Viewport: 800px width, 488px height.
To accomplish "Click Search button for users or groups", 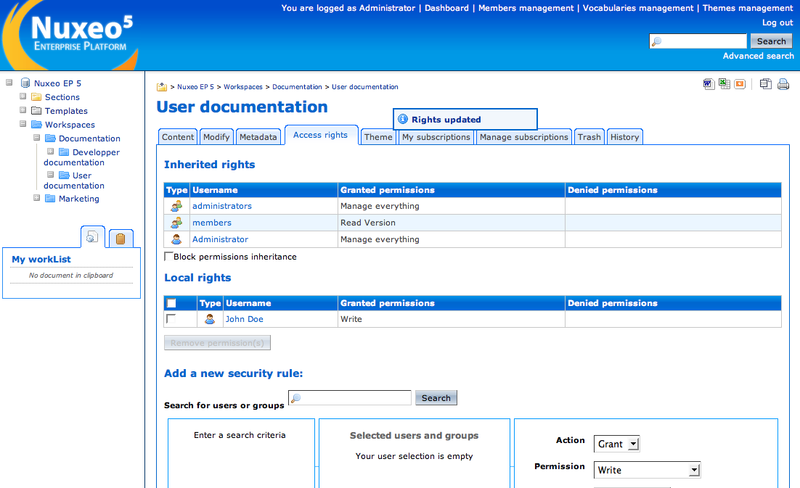I will 436,398.
